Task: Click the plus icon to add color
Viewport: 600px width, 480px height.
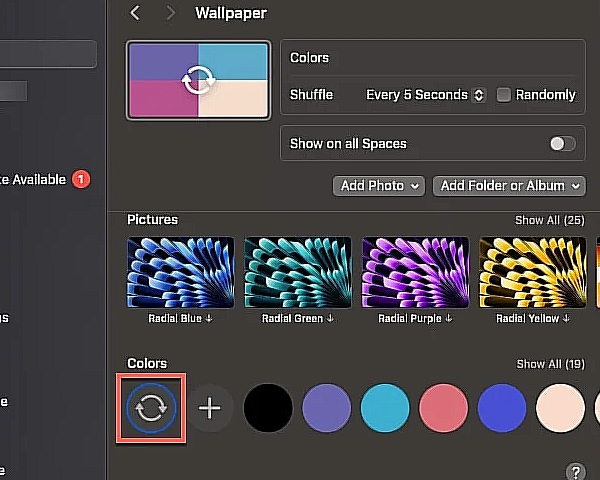Action: point(209,408)
